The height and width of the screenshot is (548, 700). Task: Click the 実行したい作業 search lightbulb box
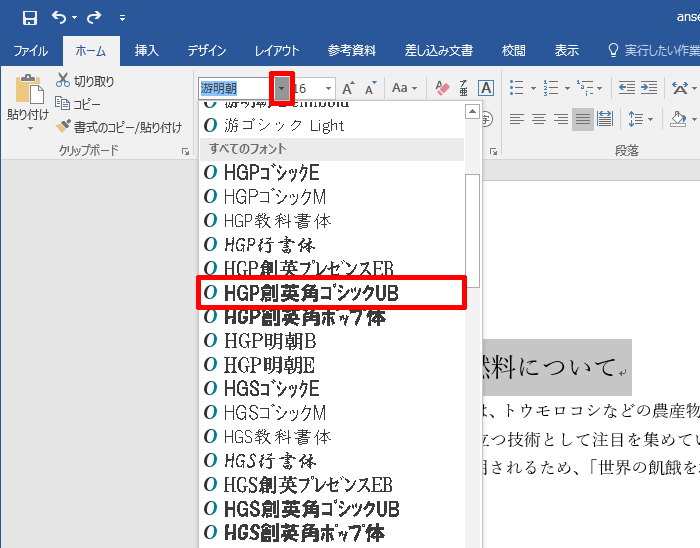pyautogui.click(x=654, y=51)
